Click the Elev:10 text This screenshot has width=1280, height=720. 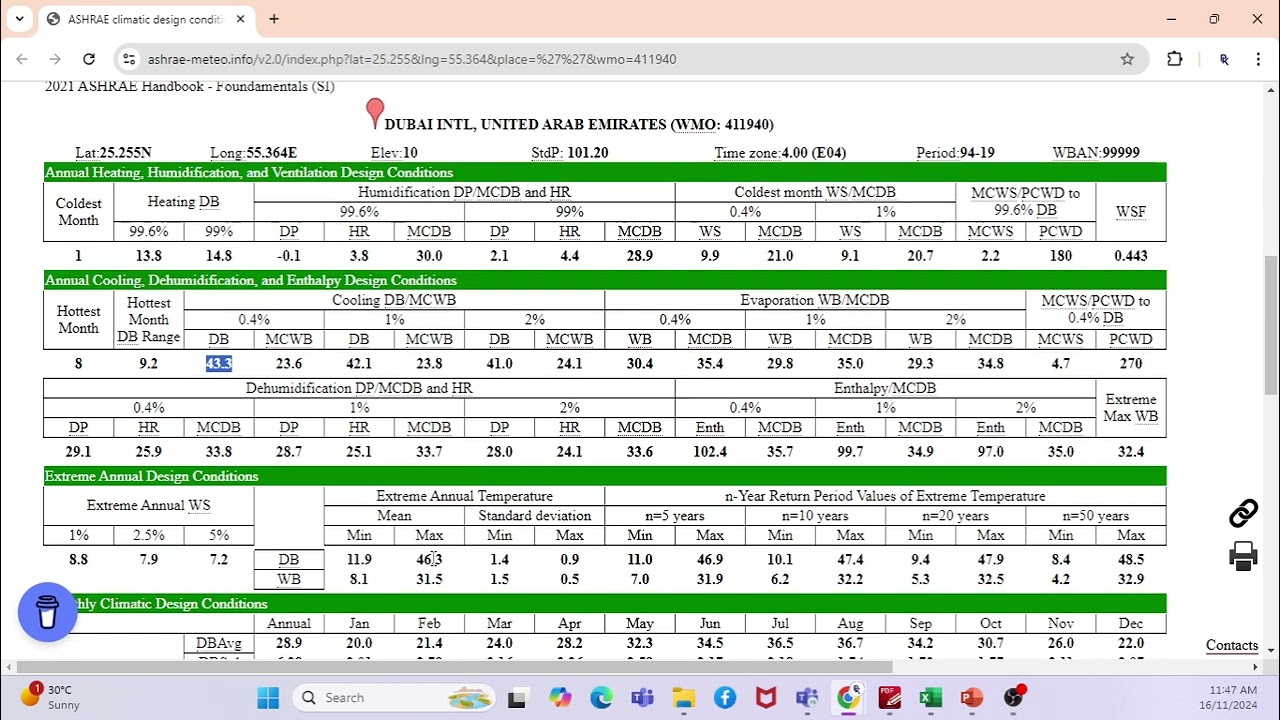pos(394,152)
